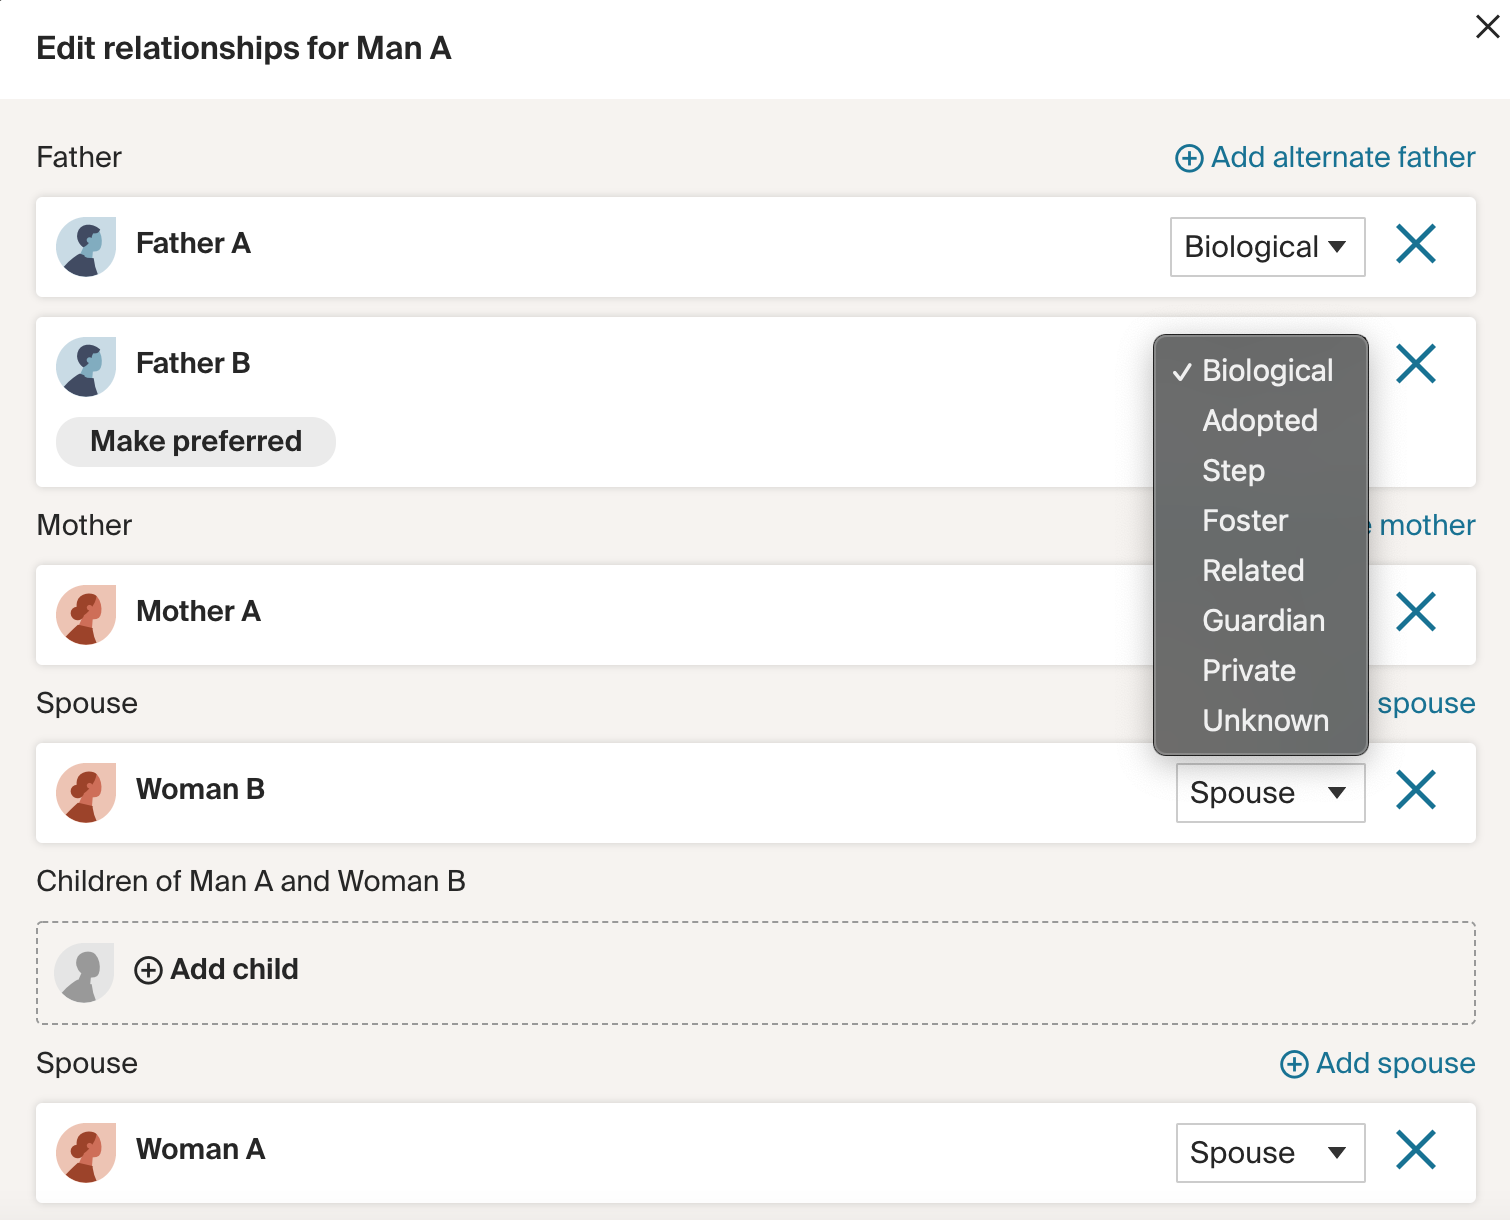This screenshot has height=1220, width=1510.
Task: Click Woman A's profile avatar
Action: [86, 1153]
